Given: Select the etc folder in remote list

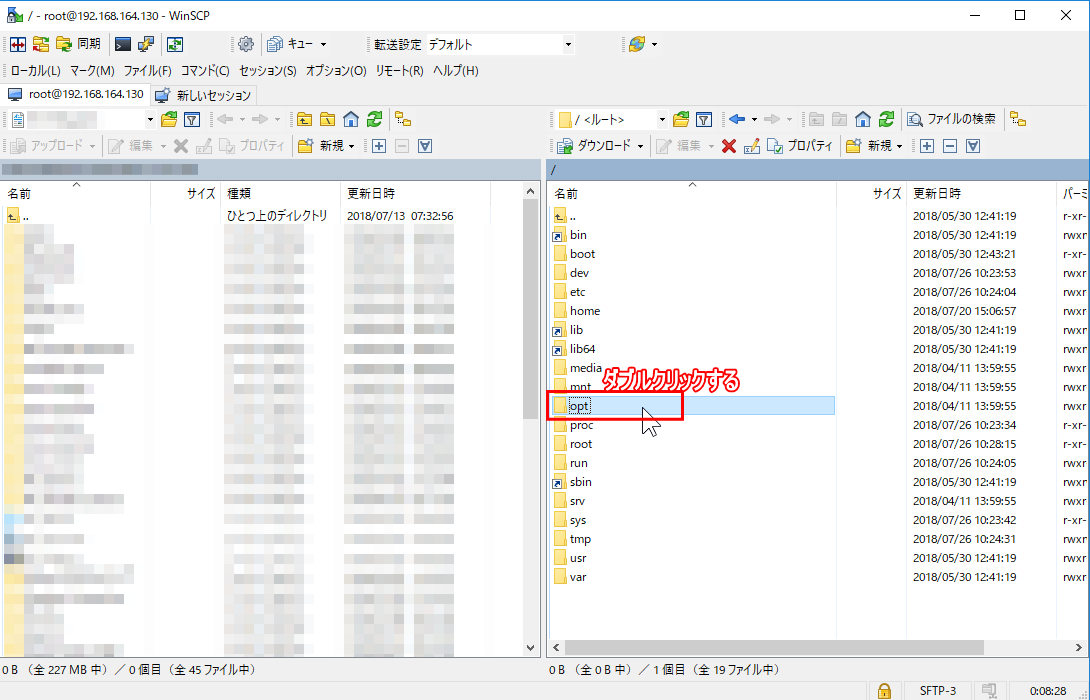Looking at the screenshot, I should coord(578,292).
